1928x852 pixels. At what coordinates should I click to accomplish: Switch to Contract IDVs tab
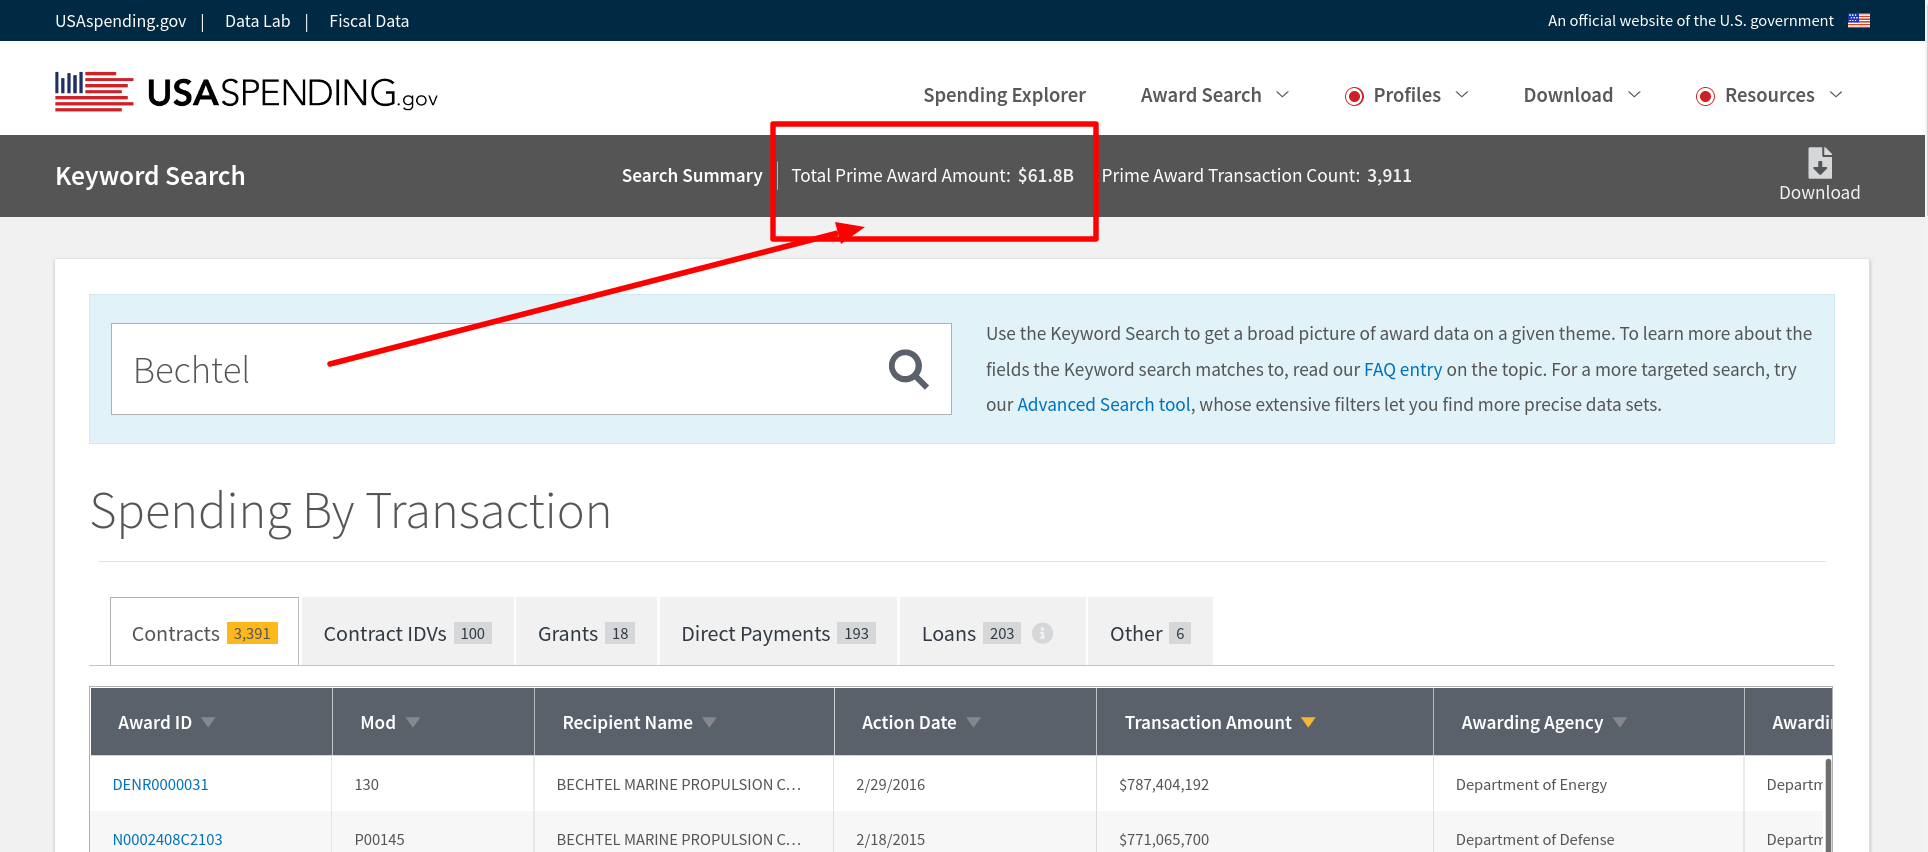[x=408, y=632]
